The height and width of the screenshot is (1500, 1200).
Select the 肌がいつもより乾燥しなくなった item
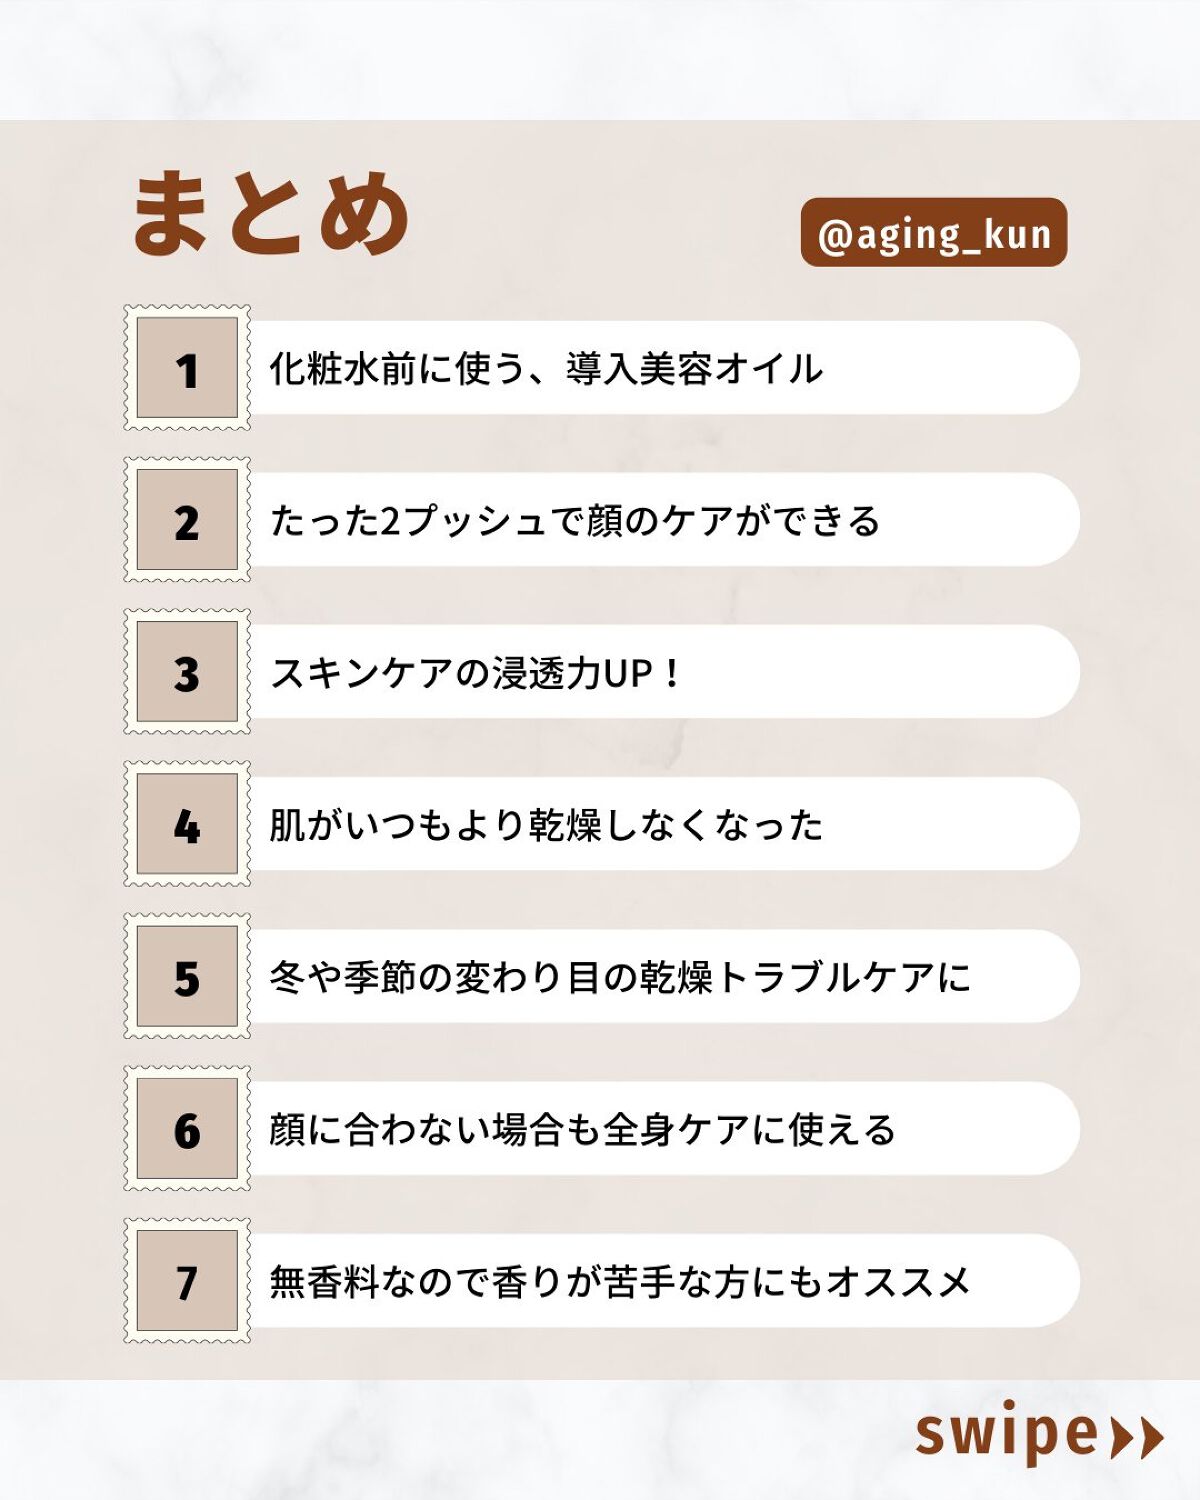546,825
